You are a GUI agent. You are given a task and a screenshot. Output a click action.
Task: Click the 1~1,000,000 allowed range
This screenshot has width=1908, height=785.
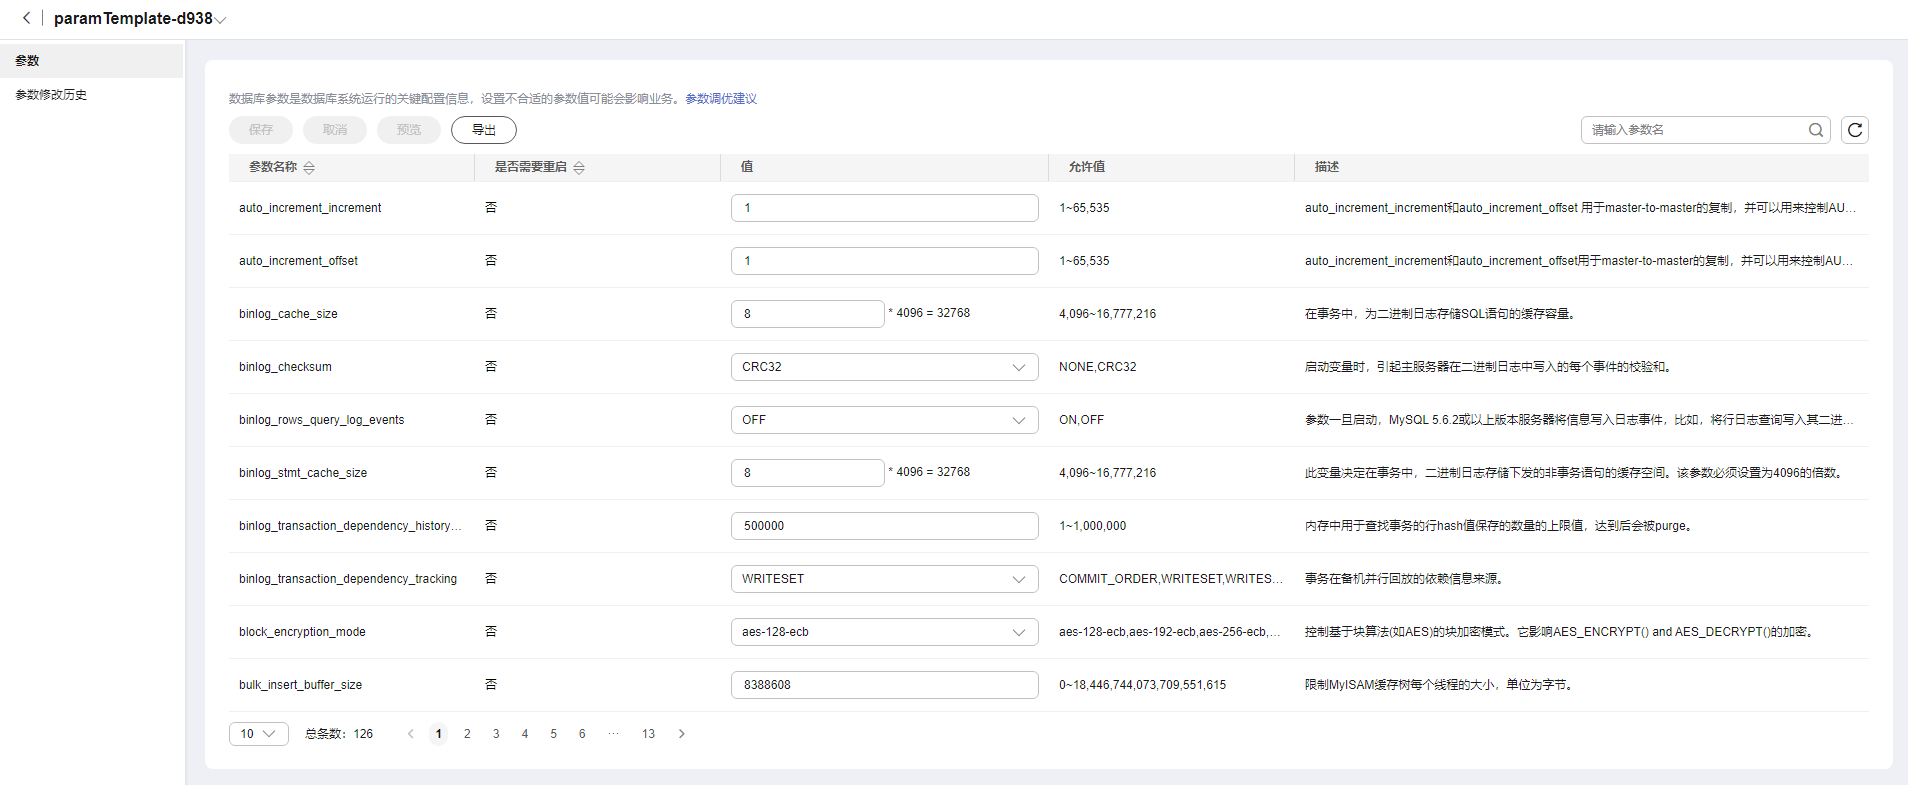[x=1093, y=526]
